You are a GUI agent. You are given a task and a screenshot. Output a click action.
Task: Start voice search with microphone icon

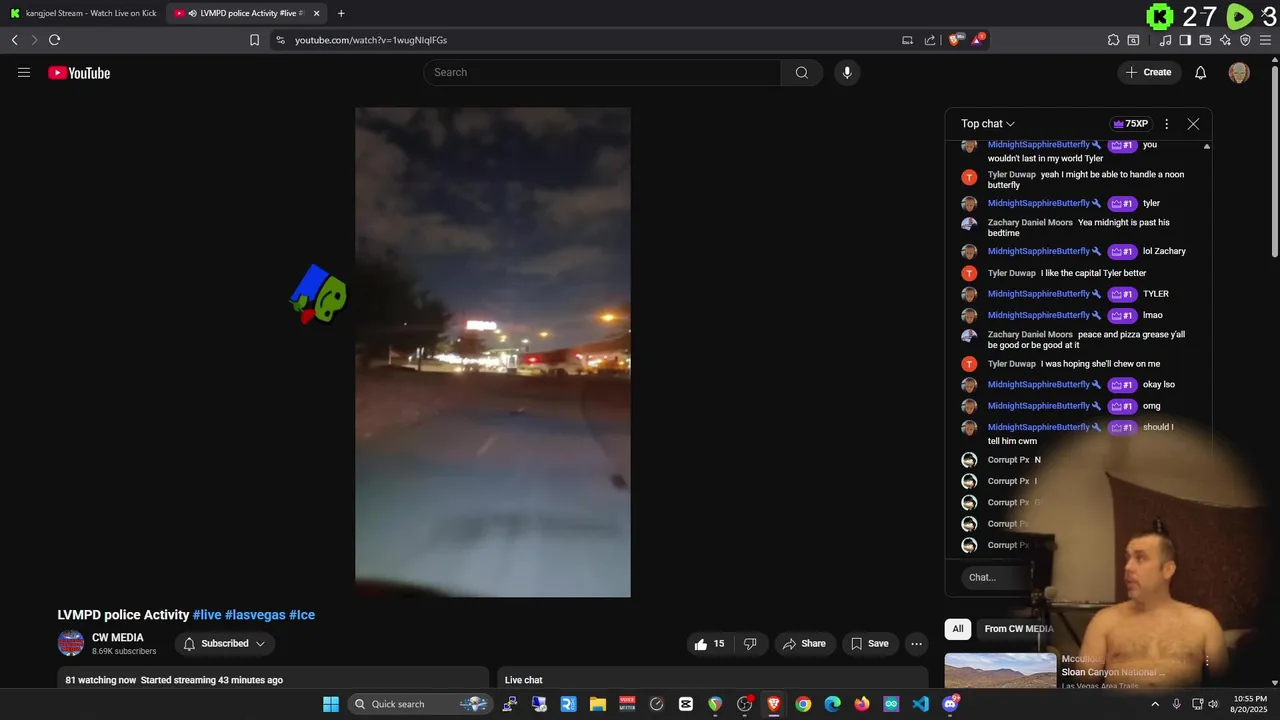tap(847, 72)
